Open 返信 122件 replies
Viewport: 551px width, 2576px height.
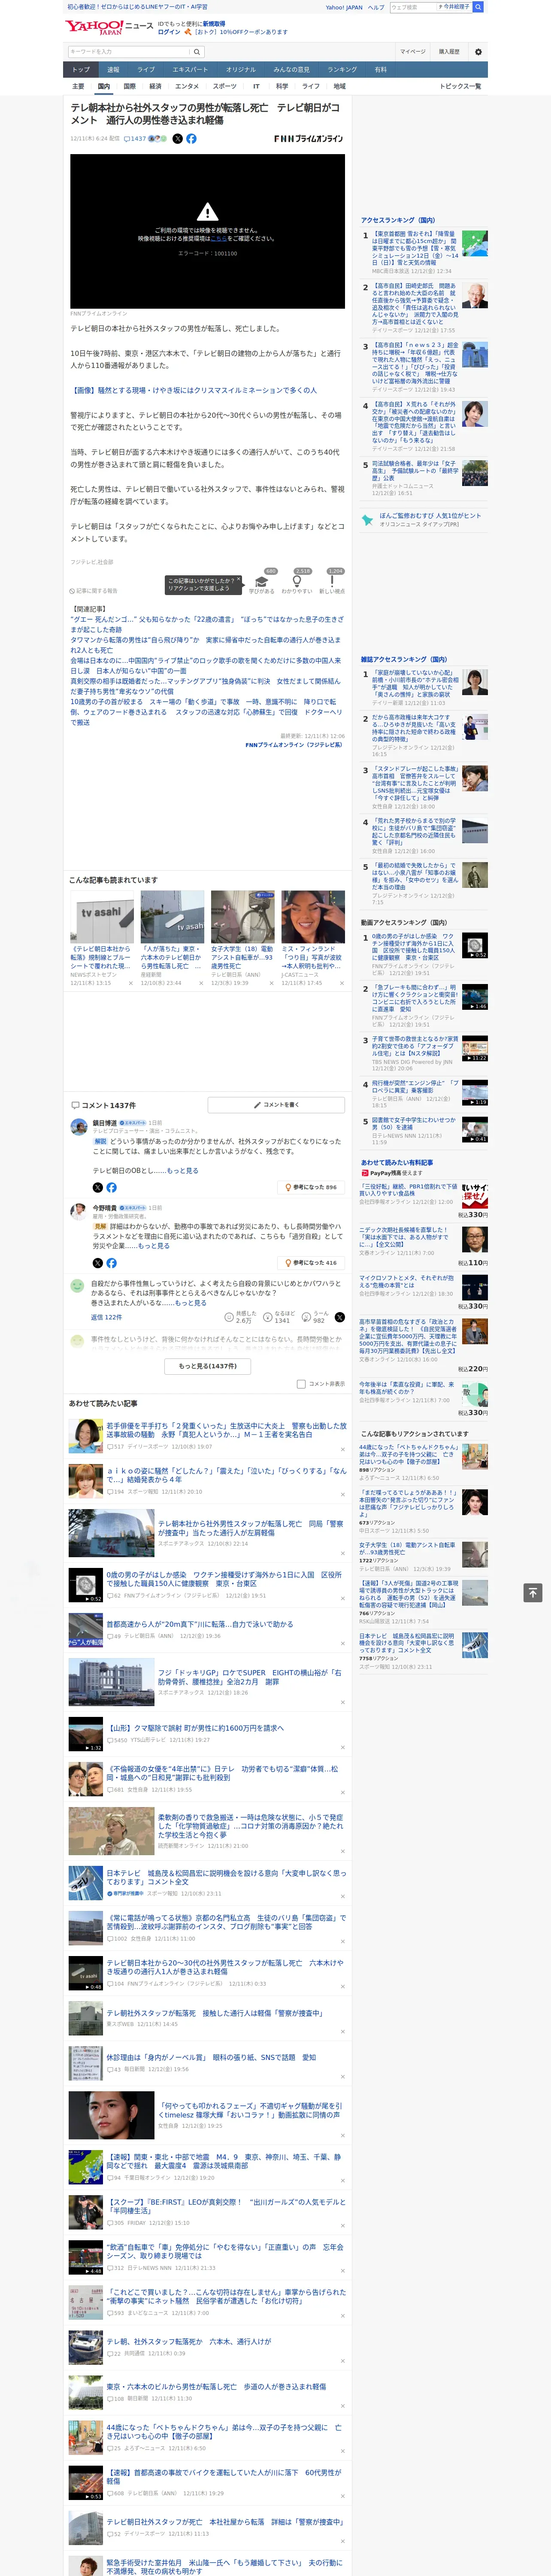107,1318
